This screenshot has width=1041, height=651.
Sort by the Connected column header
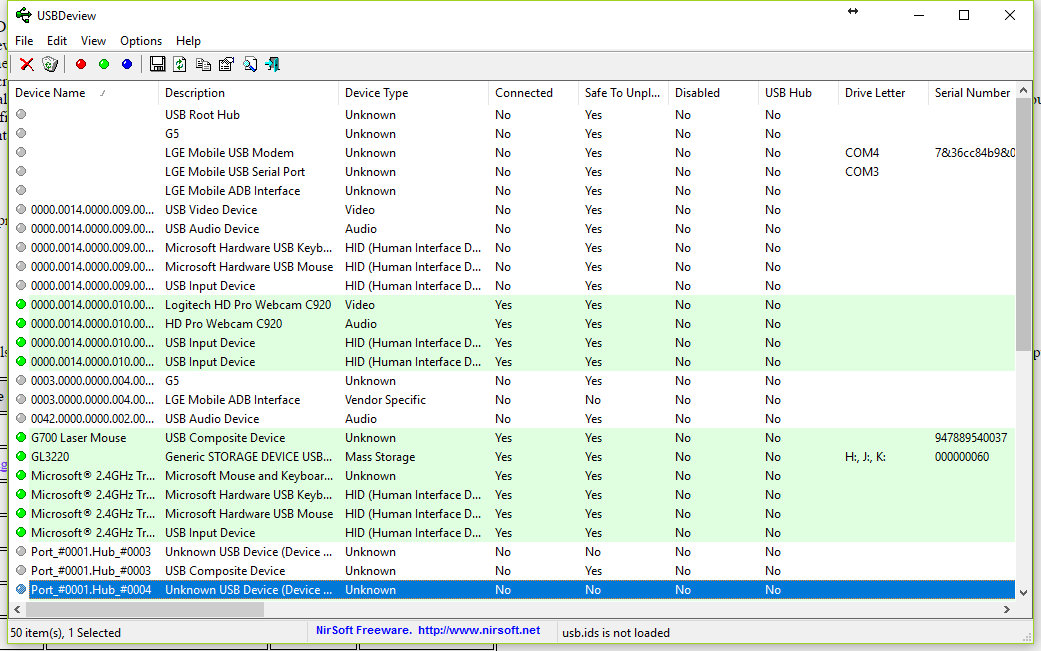tap(534, 93)
